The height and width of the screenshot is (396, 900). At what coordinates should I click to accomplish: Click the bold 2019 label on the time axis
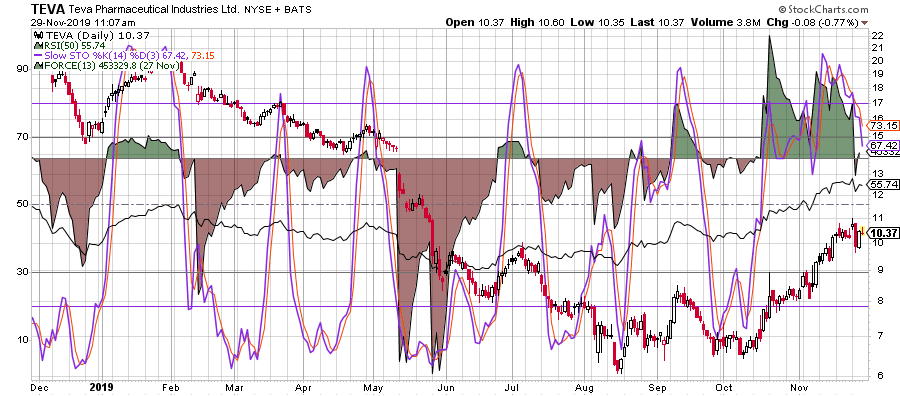(103, 387)
